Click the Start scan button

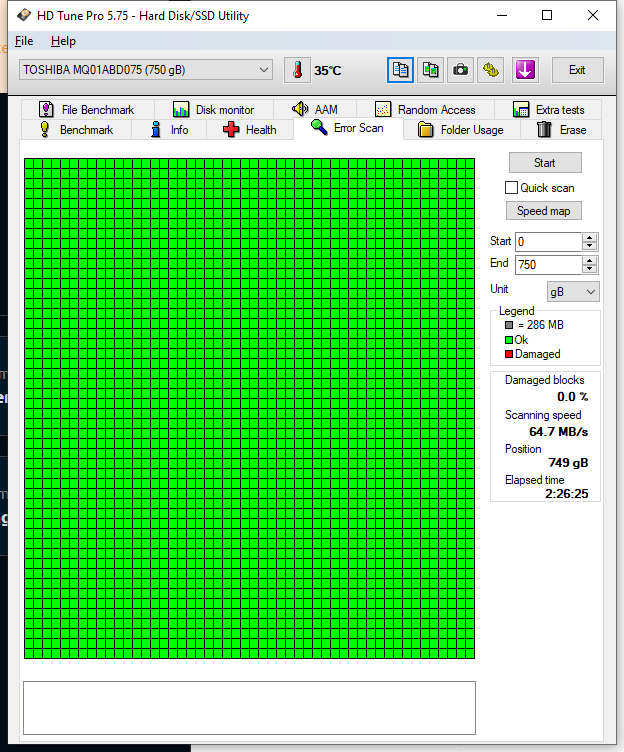click(545, 163)
